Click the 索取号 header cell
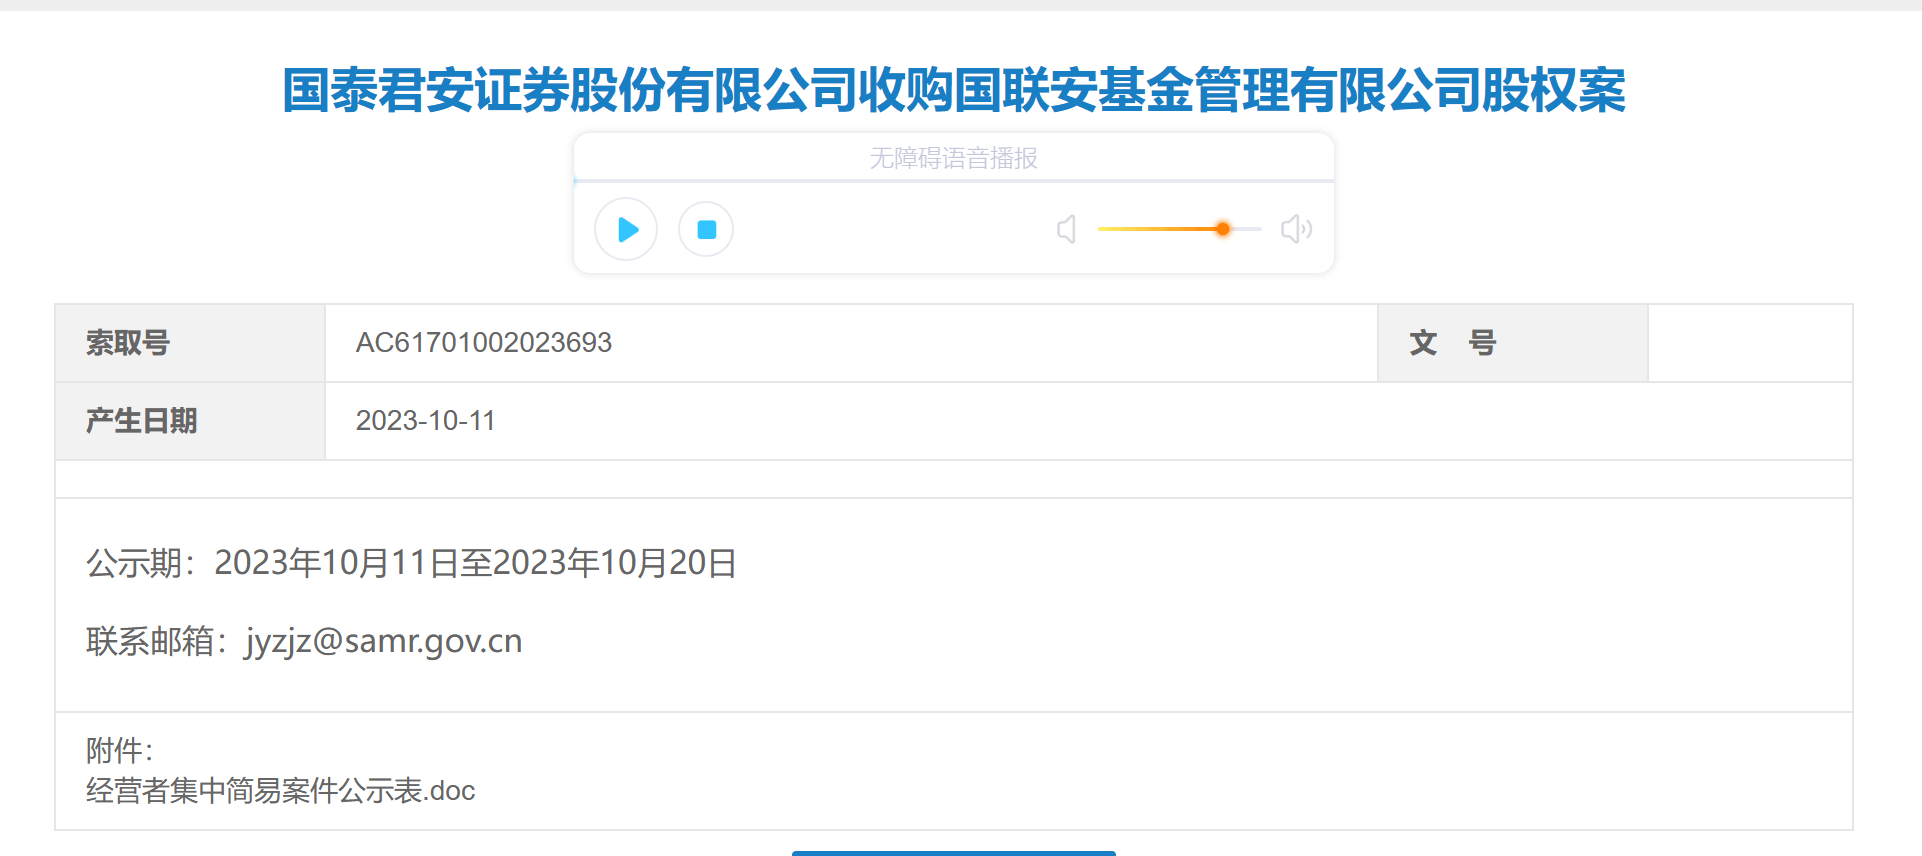The height and width of the screenshot is (856, 1922). tap(190, 343)
